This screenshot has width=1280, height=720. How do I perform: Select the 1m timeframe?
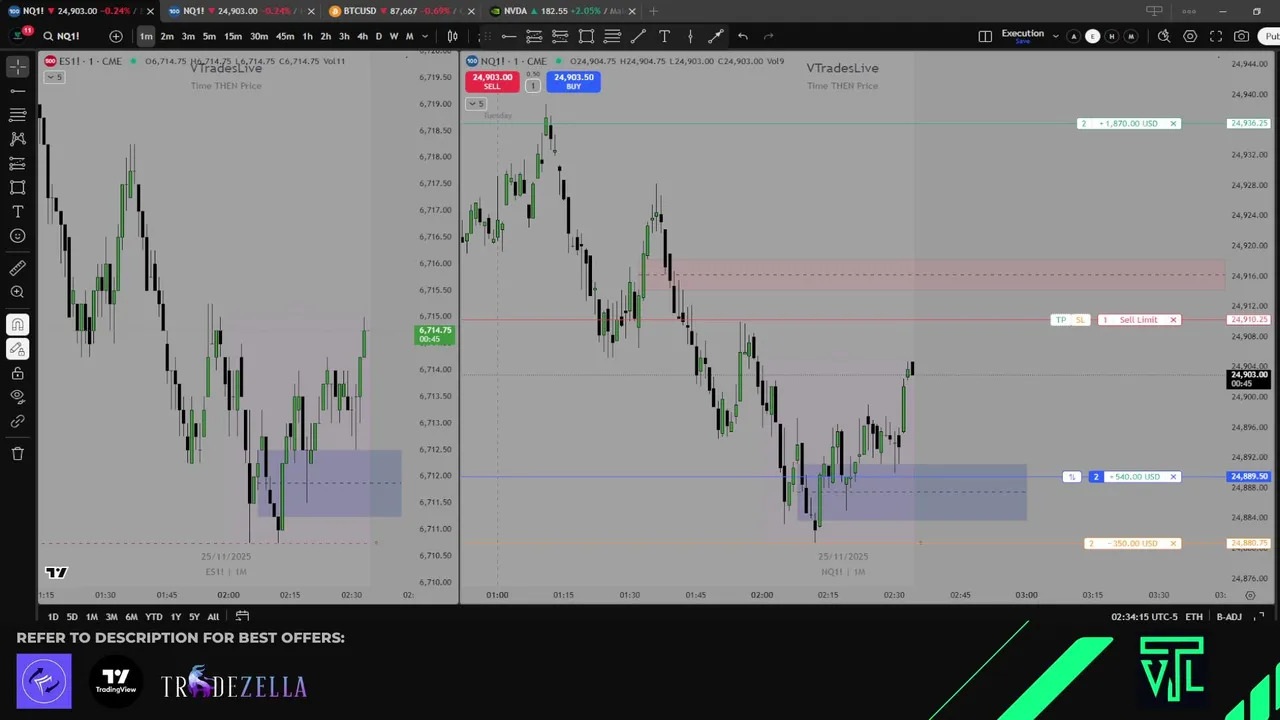146,36
